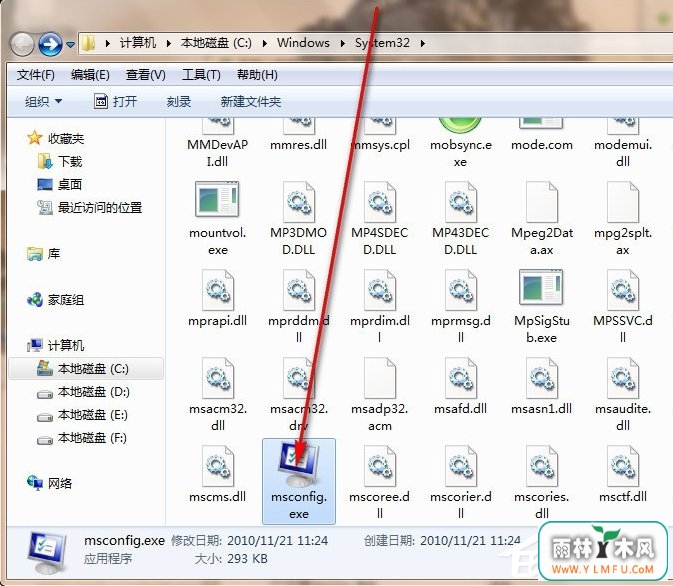Select the msasn1.dll file icon
The height and width of the screenshot is (586, 673).
click(542, 378)
